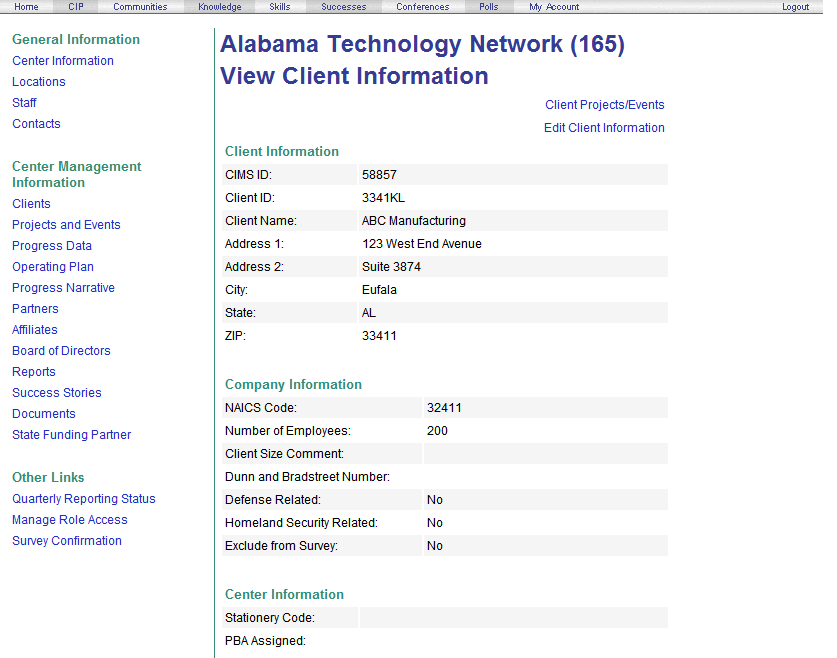Go to Locations page
The width and height of the screenshot is (837, 658).
pyautogui.click(x=39, y=82)
